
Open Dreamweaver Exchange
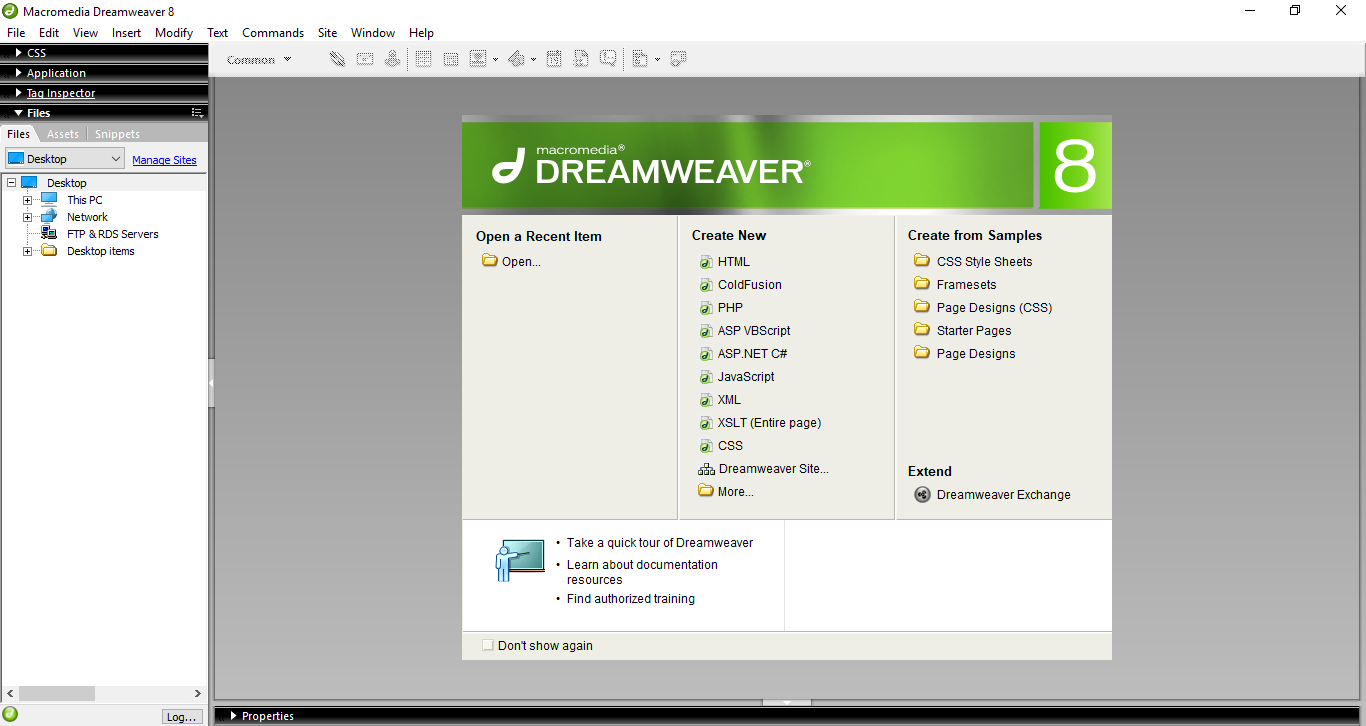[x=992, y=495]
